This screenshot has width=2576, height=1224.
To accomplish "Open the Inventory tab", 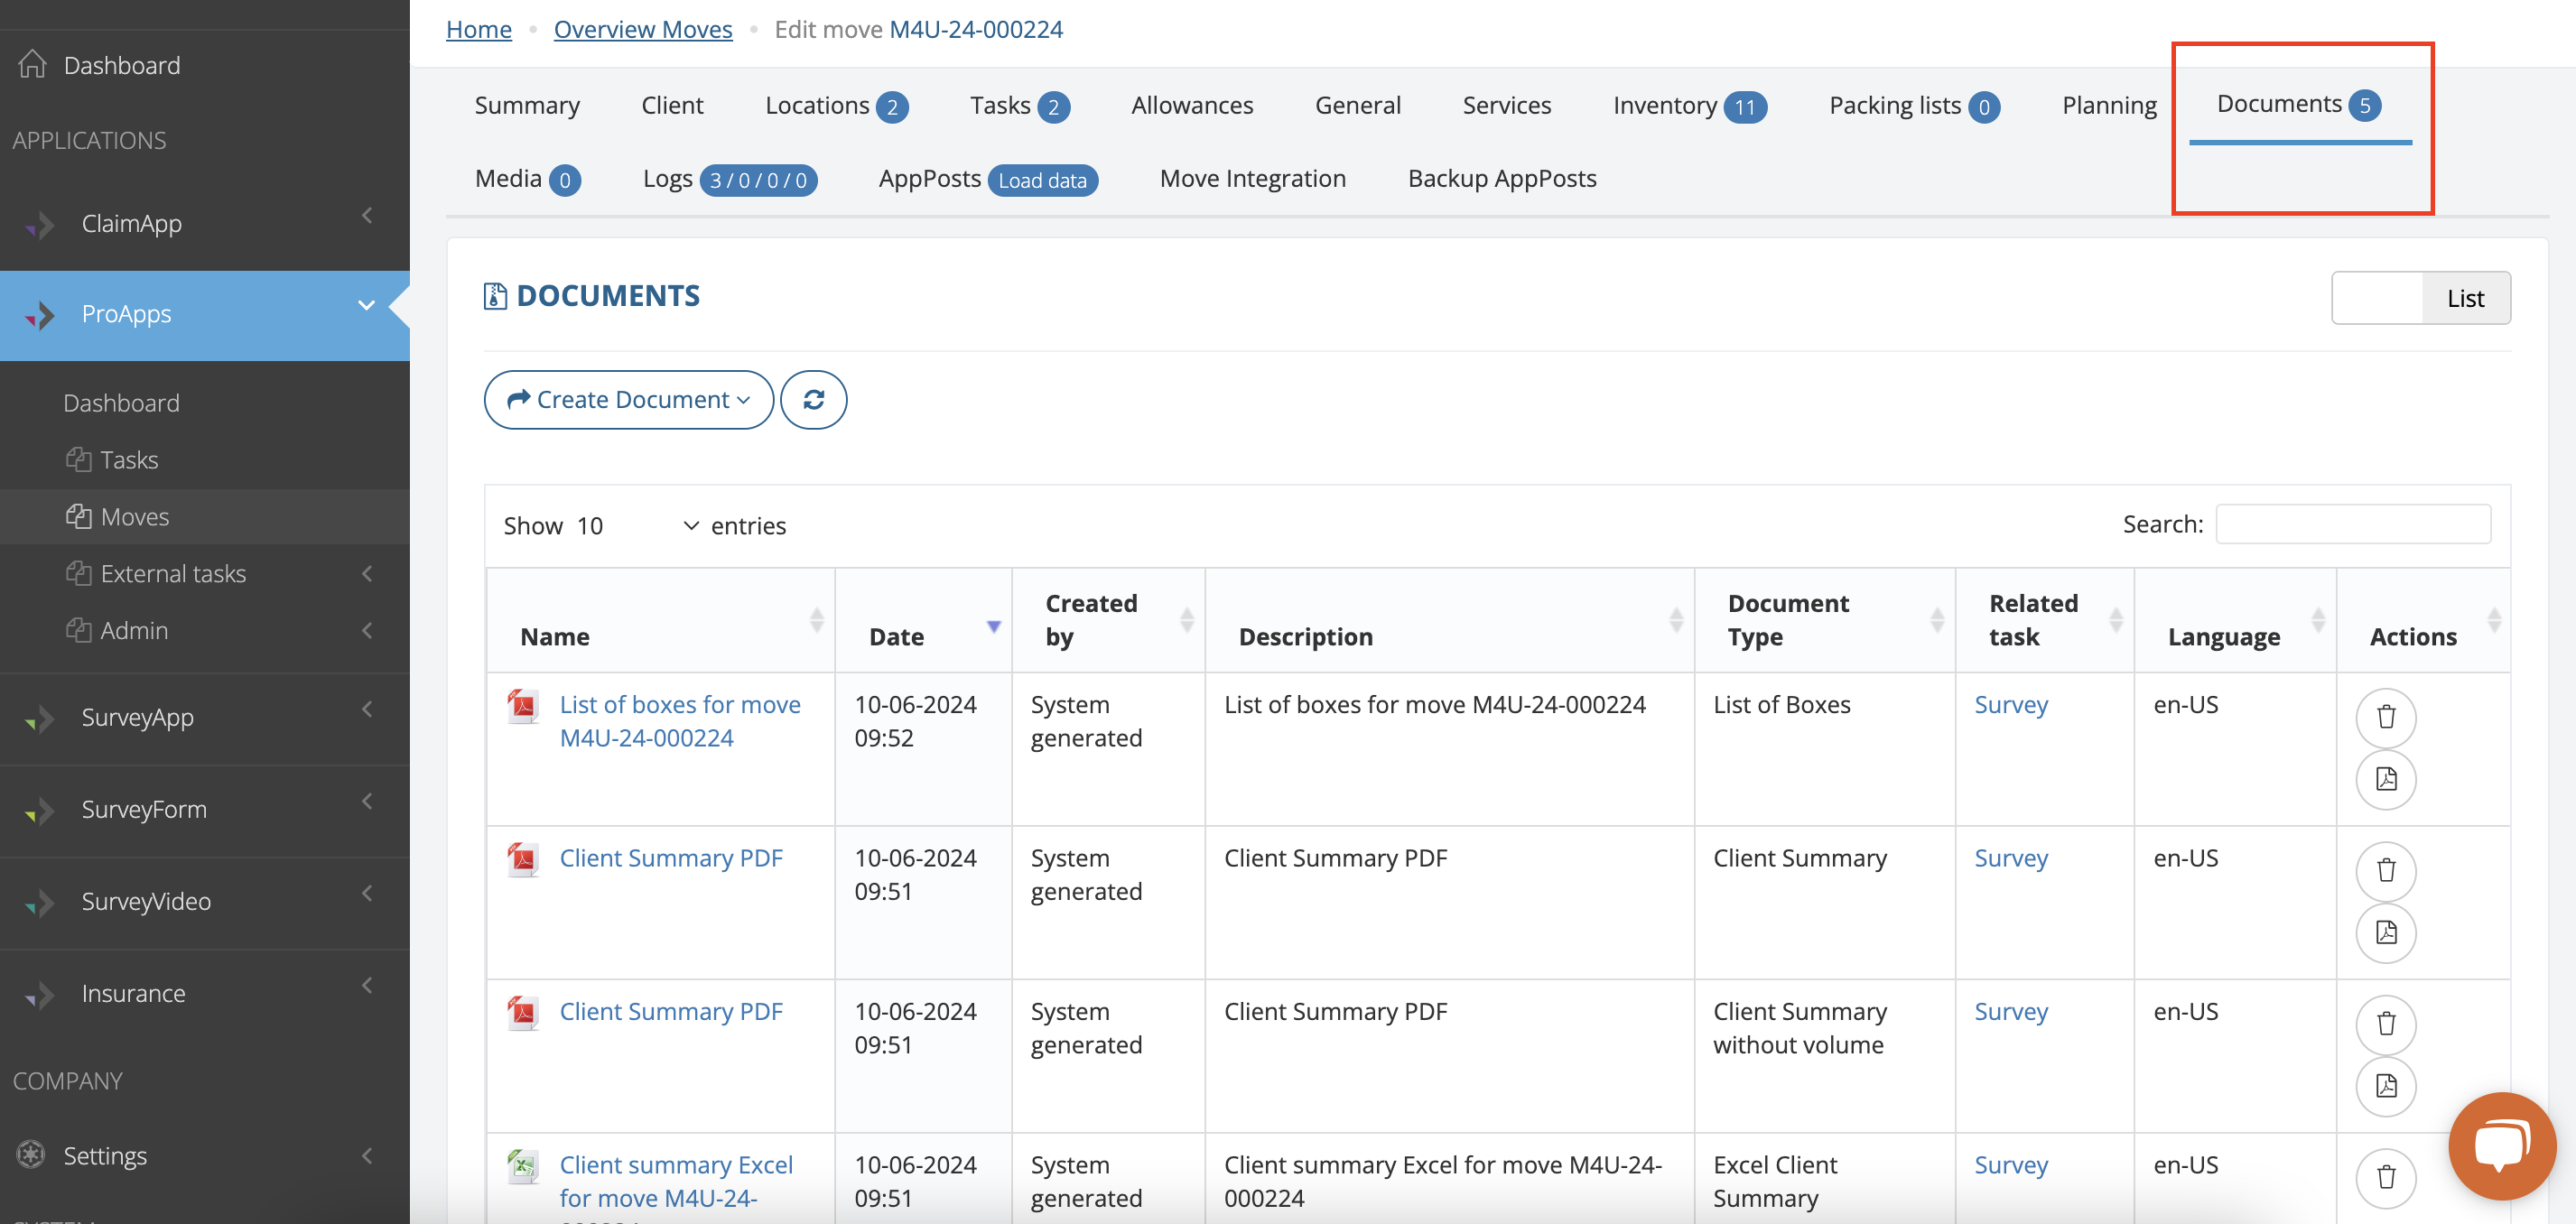I will 1690,105.
